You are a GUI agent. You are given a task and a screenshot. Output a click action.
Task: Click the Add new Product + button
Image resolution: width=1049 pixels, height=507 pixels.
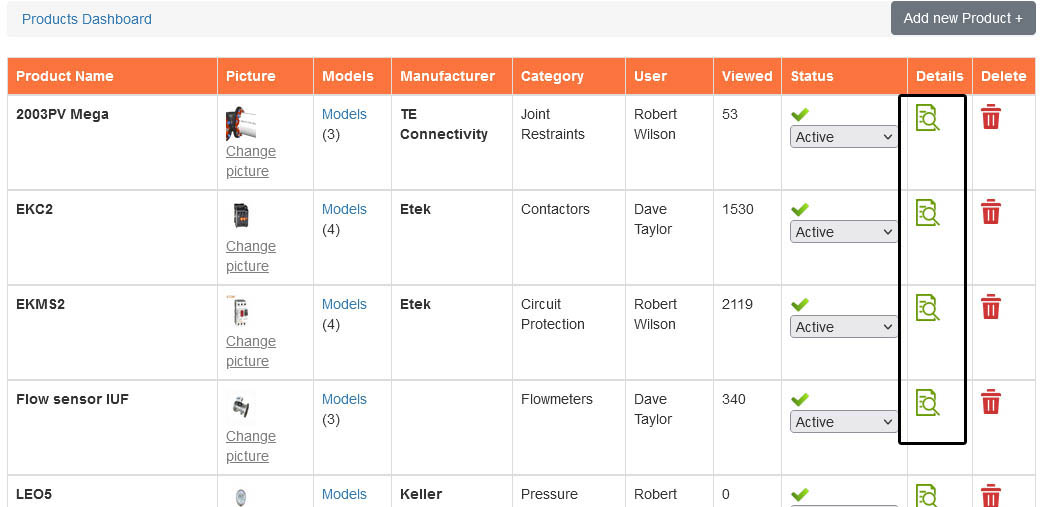tap(963, 19)
